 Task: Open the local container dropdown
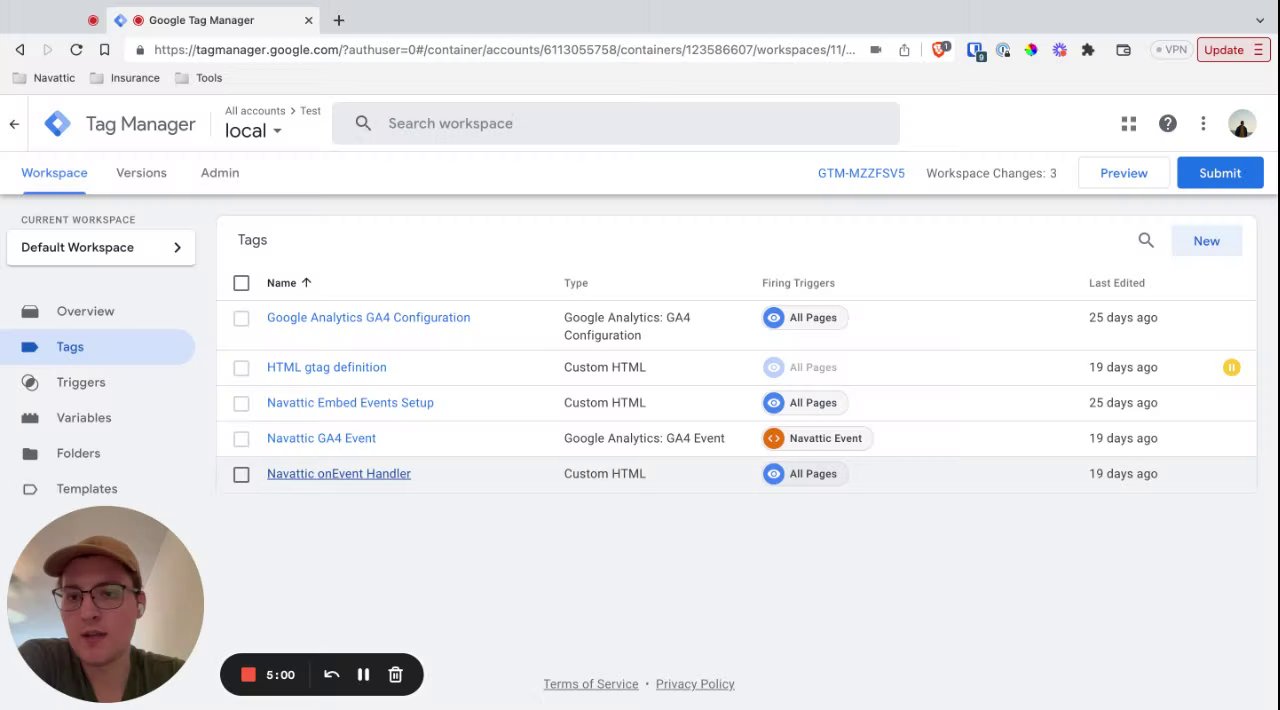pyautogui.click(x=253, y=131)
